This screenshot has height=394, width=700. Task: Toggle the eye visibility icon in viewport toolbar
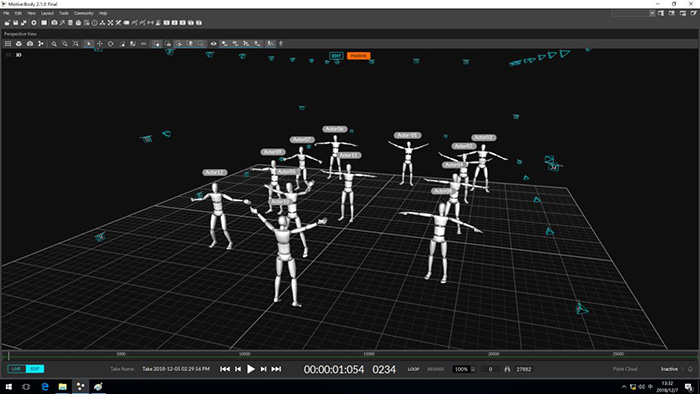coord(213,44)
